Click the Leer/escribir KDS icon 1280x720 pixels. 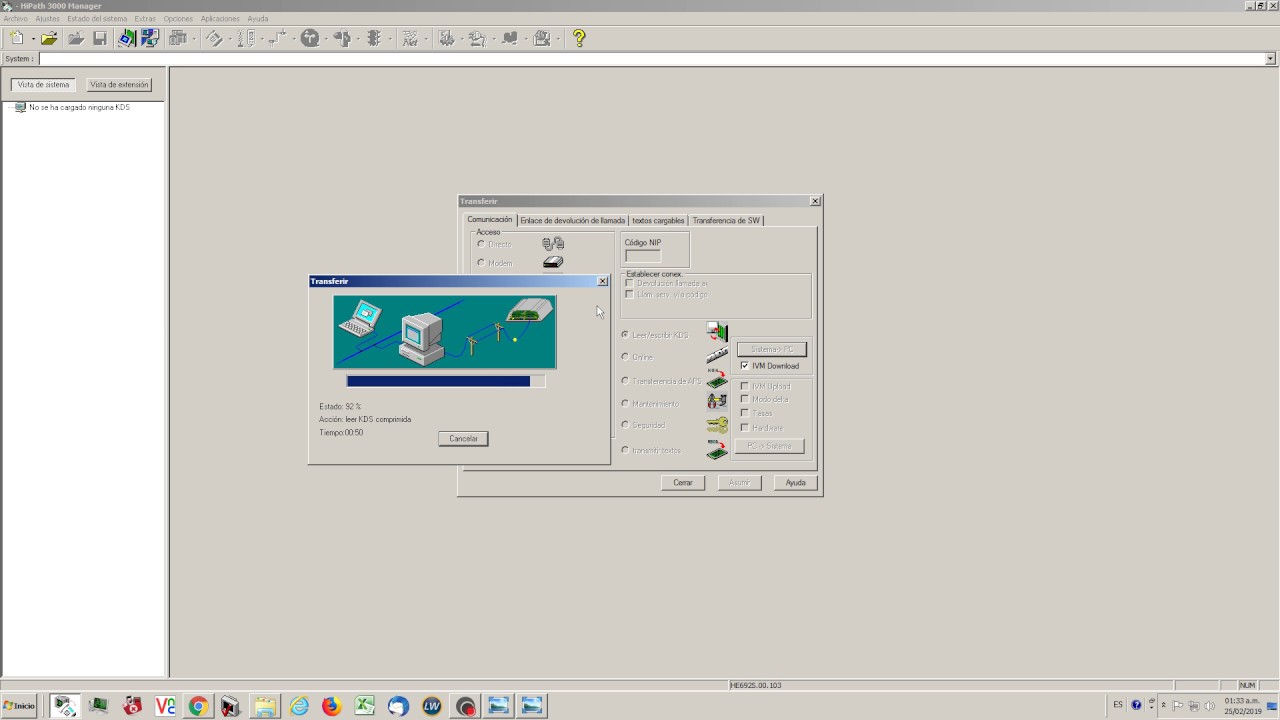pyautogui.click(x=717, y=332)
